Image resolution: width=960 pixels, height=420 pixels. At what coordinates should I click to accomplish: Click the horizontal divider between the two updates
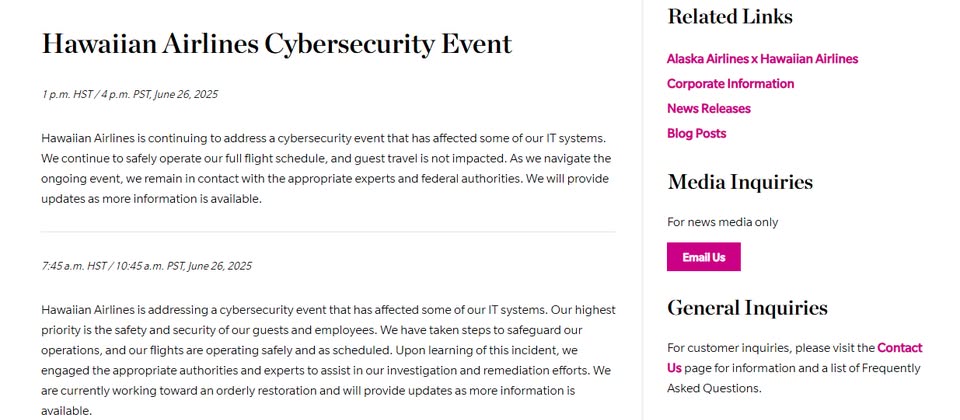point(329,232)
